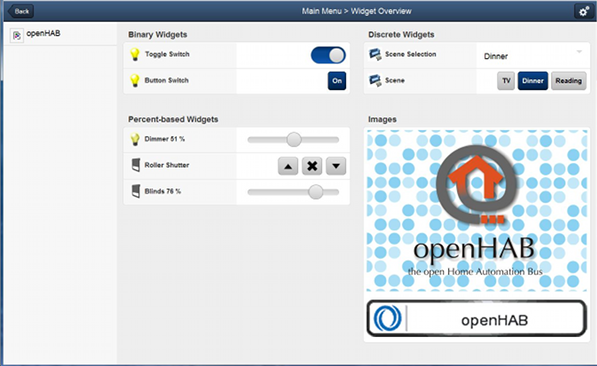Toggle the Button Switch On button

point(337,81)
